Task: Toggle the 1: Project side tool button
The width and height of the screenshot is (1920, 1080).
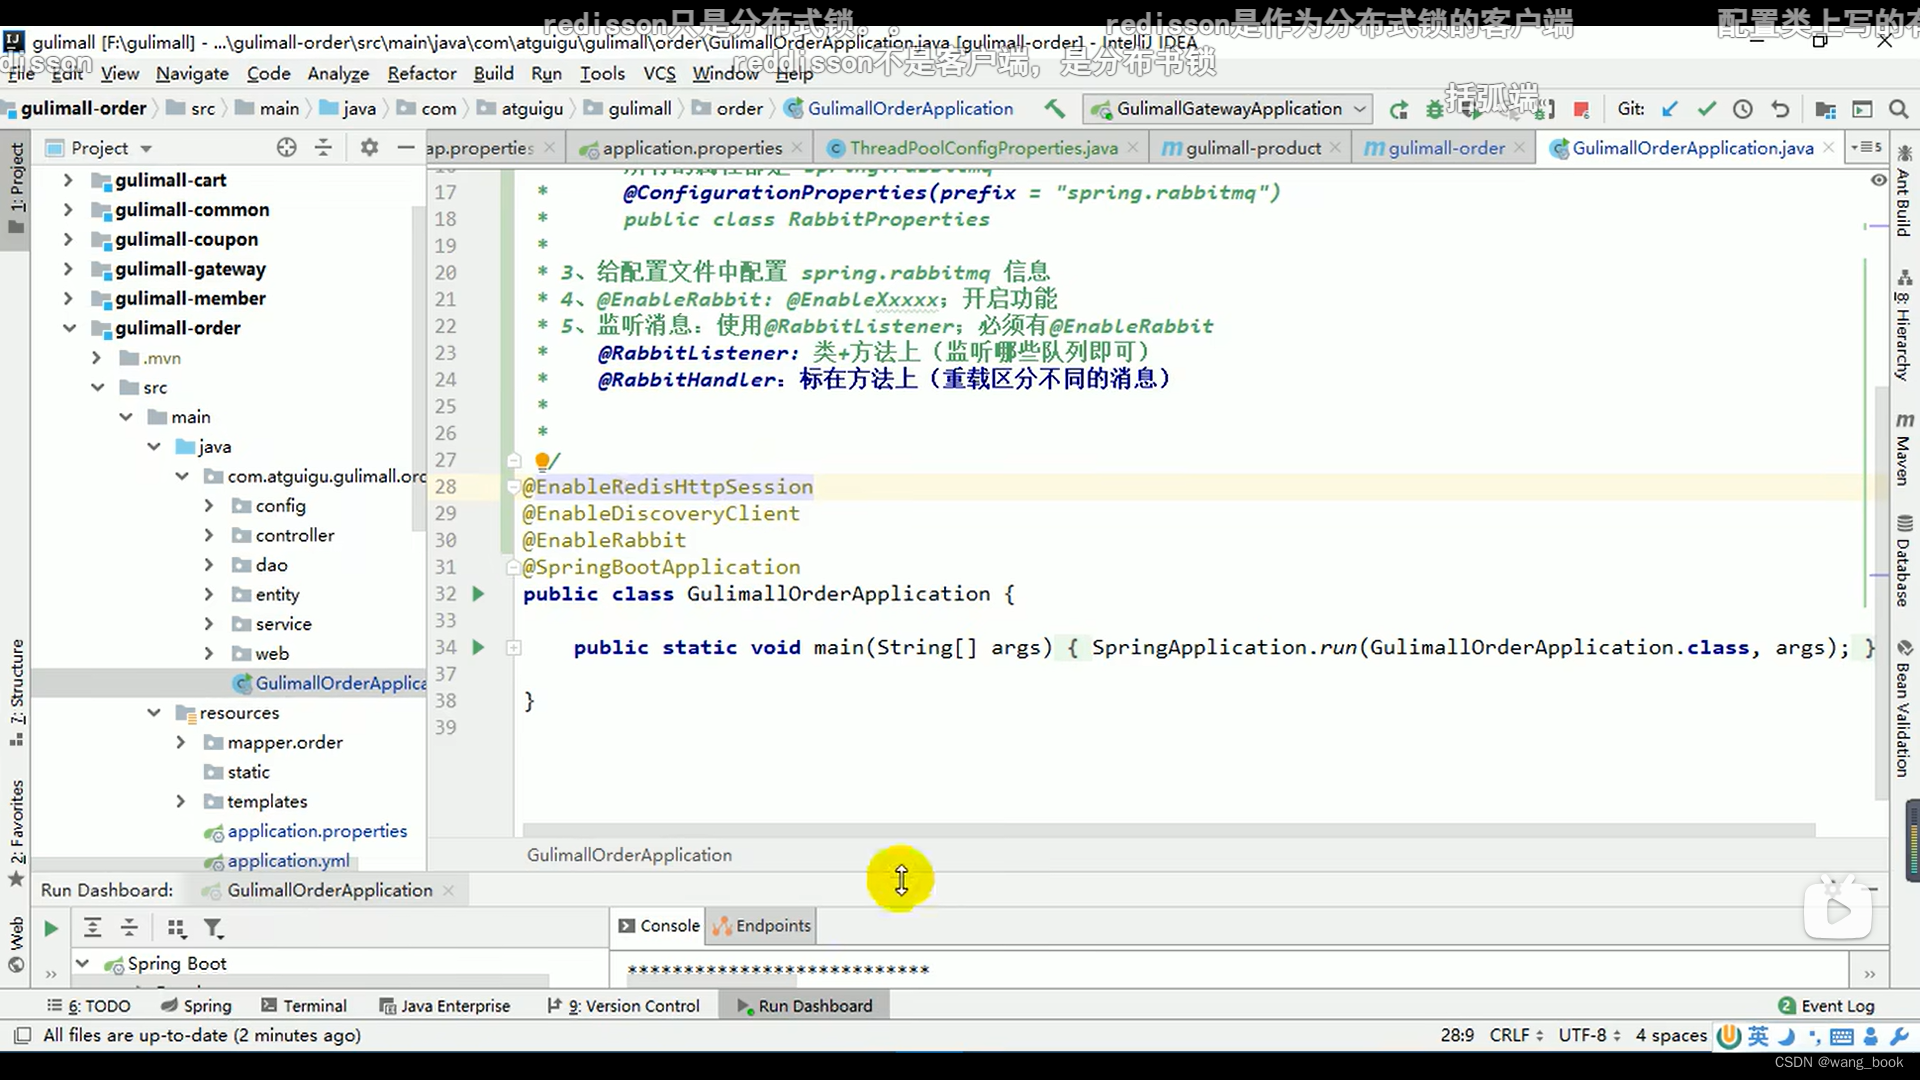Action: pyautogui.click(x=17, y=188)
